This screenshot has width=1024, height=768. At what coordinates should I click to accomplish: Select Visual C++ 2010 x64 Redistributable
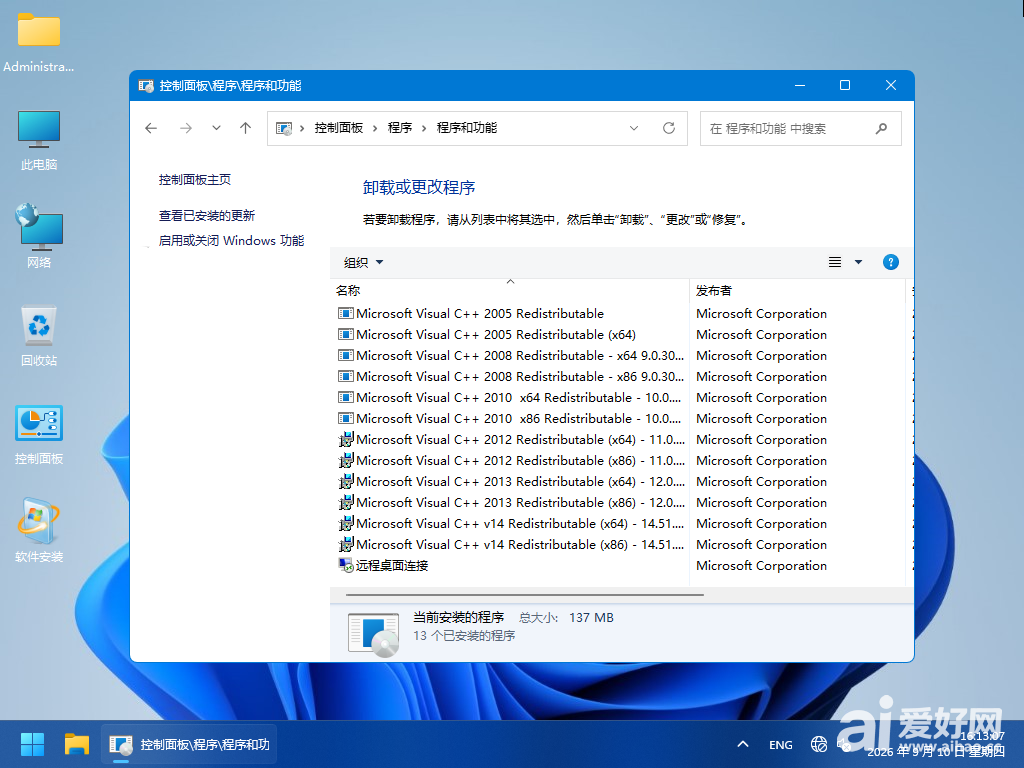510,397
